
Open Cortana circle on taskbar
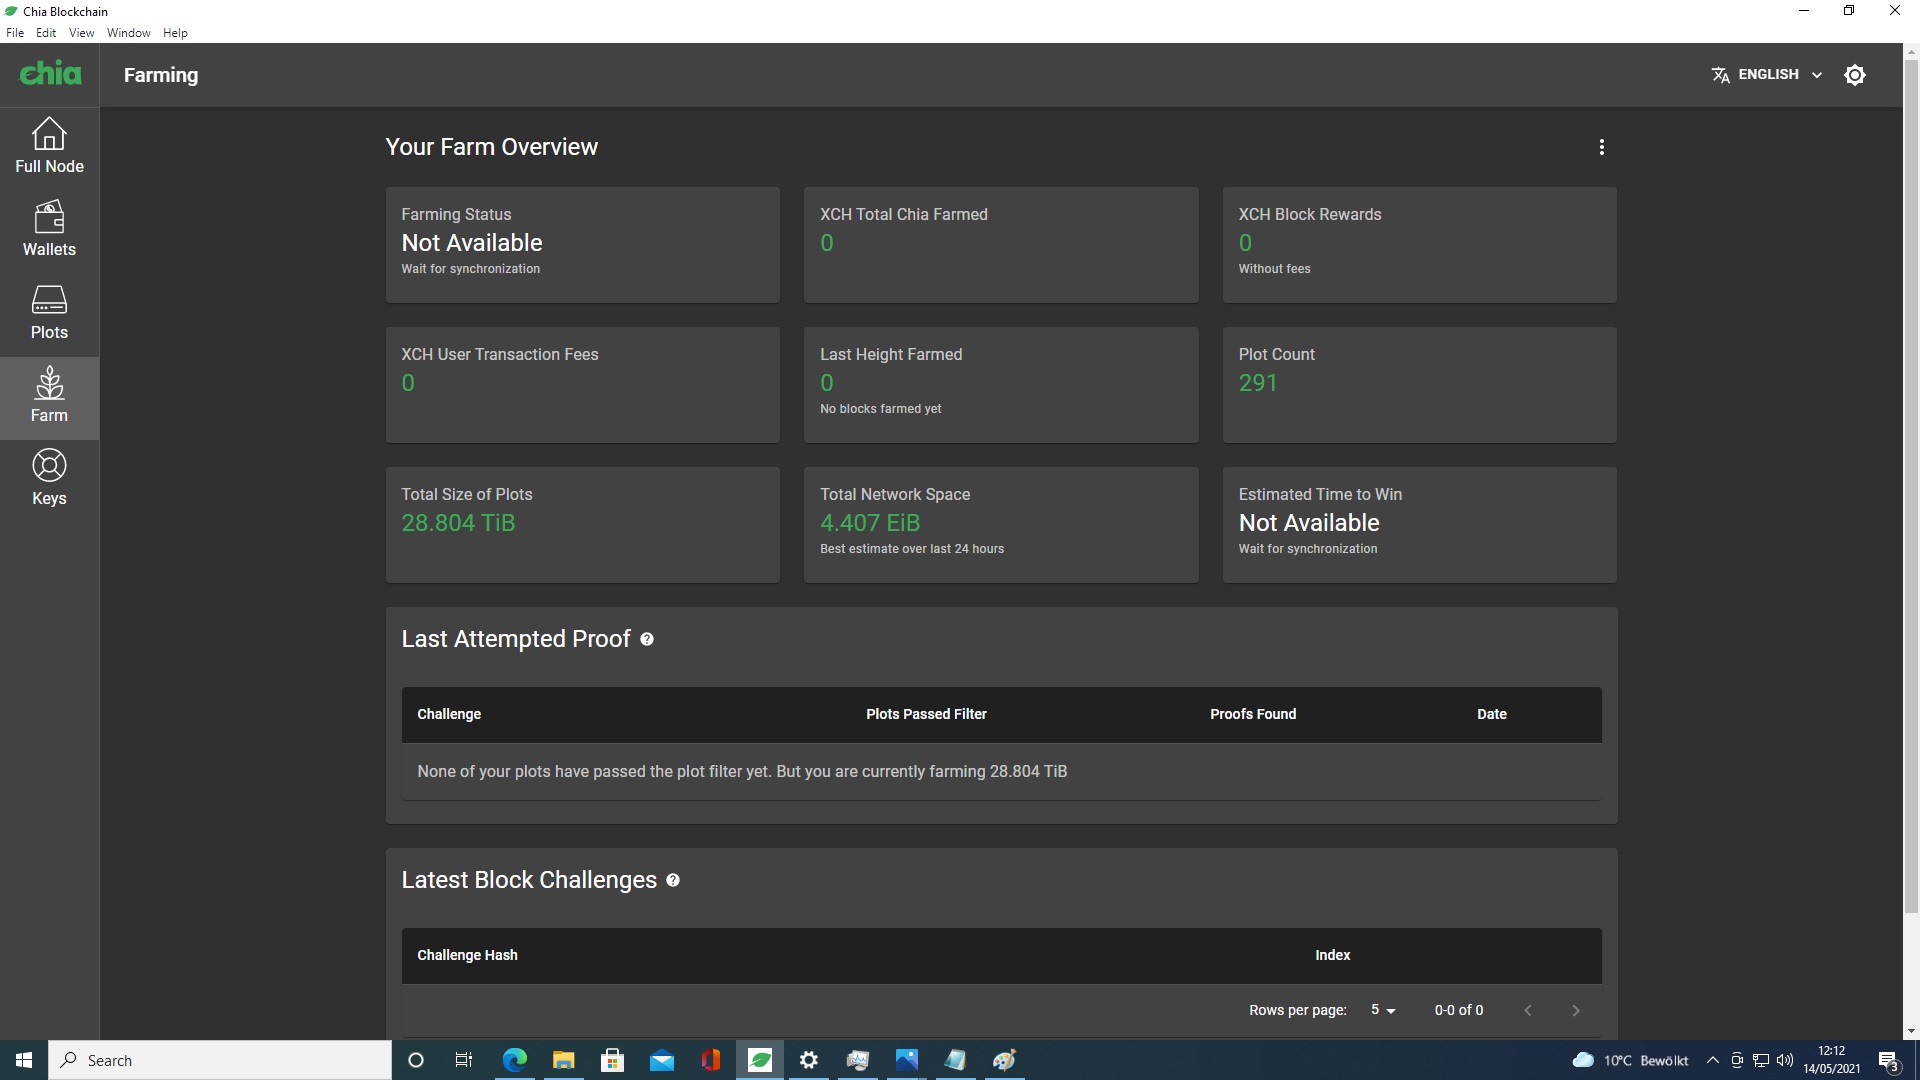(x=416, y=1060)
